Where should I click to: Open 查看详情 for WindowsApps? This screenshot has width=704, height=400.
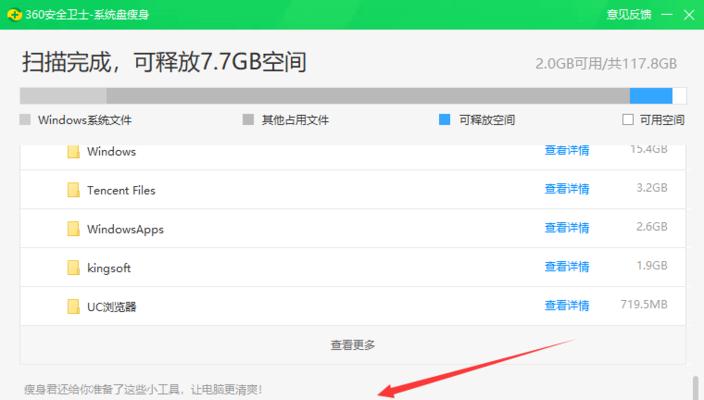click(x=567, y=228)
